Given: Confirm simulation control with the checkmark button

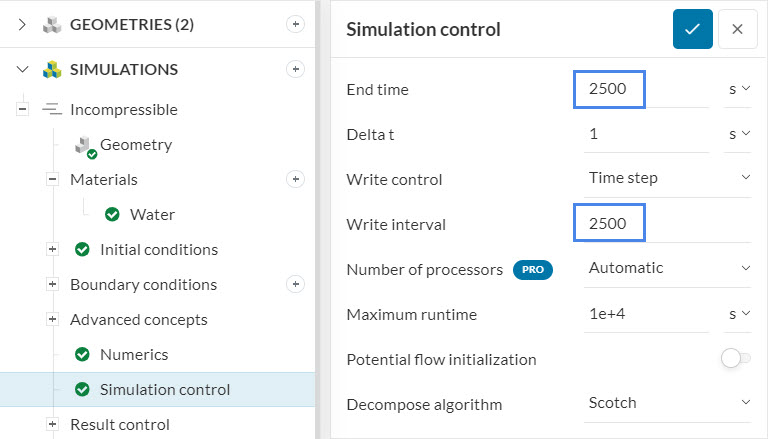Looking at the screenshot, I should coord(692,29).
